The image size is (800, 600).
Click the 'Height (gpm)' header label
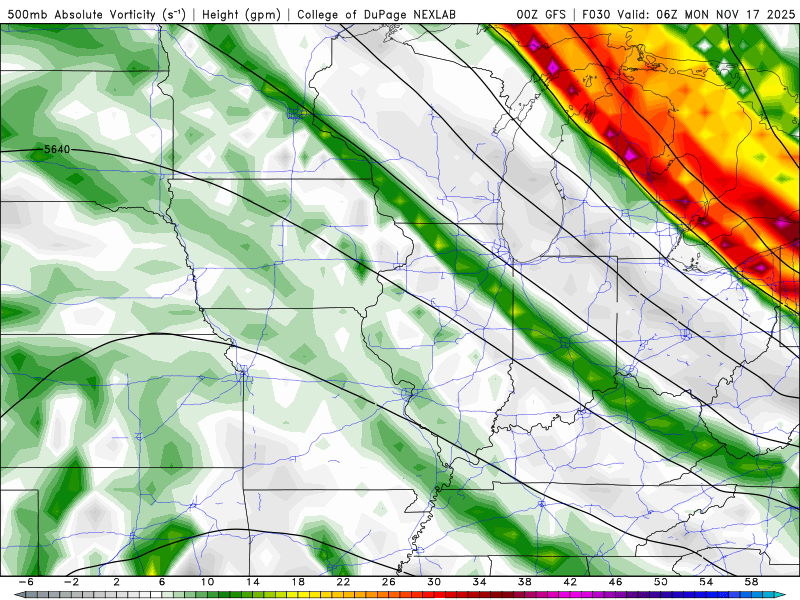pos(241,15)
